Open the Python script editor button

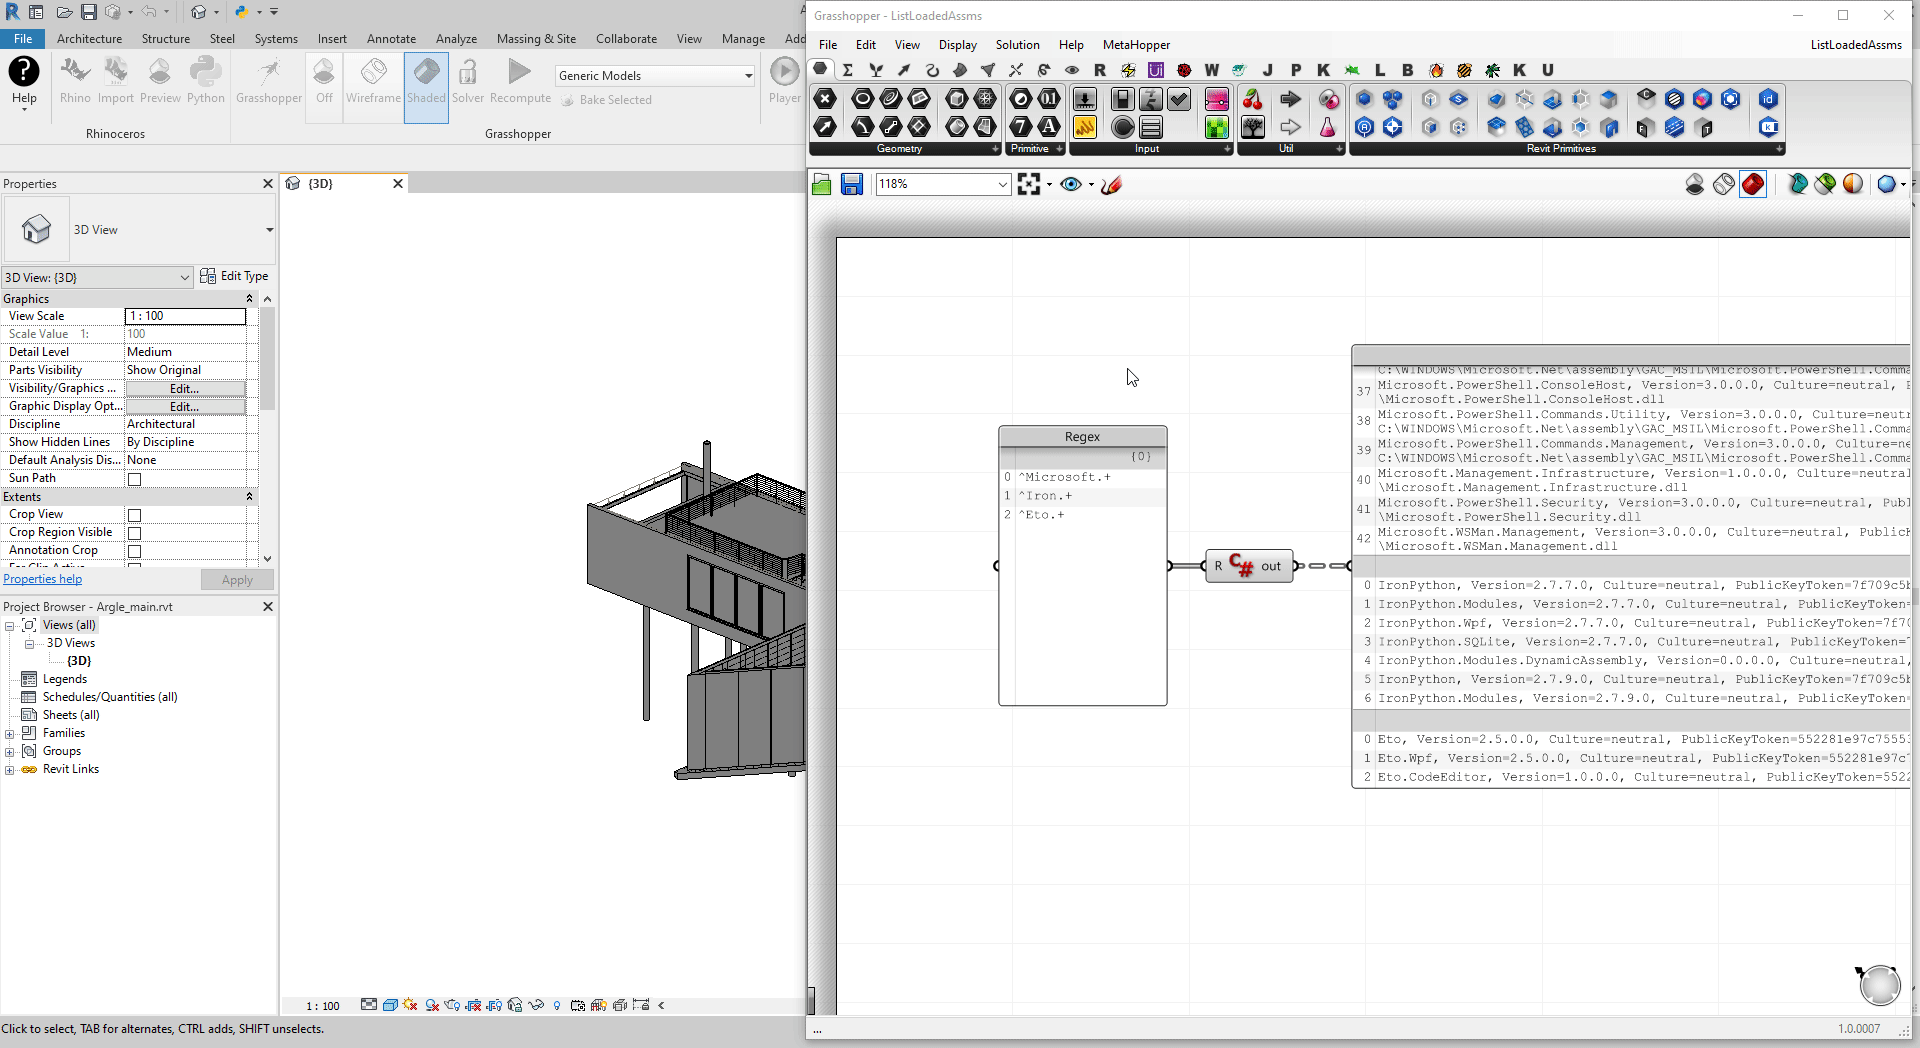coord(205,80)
